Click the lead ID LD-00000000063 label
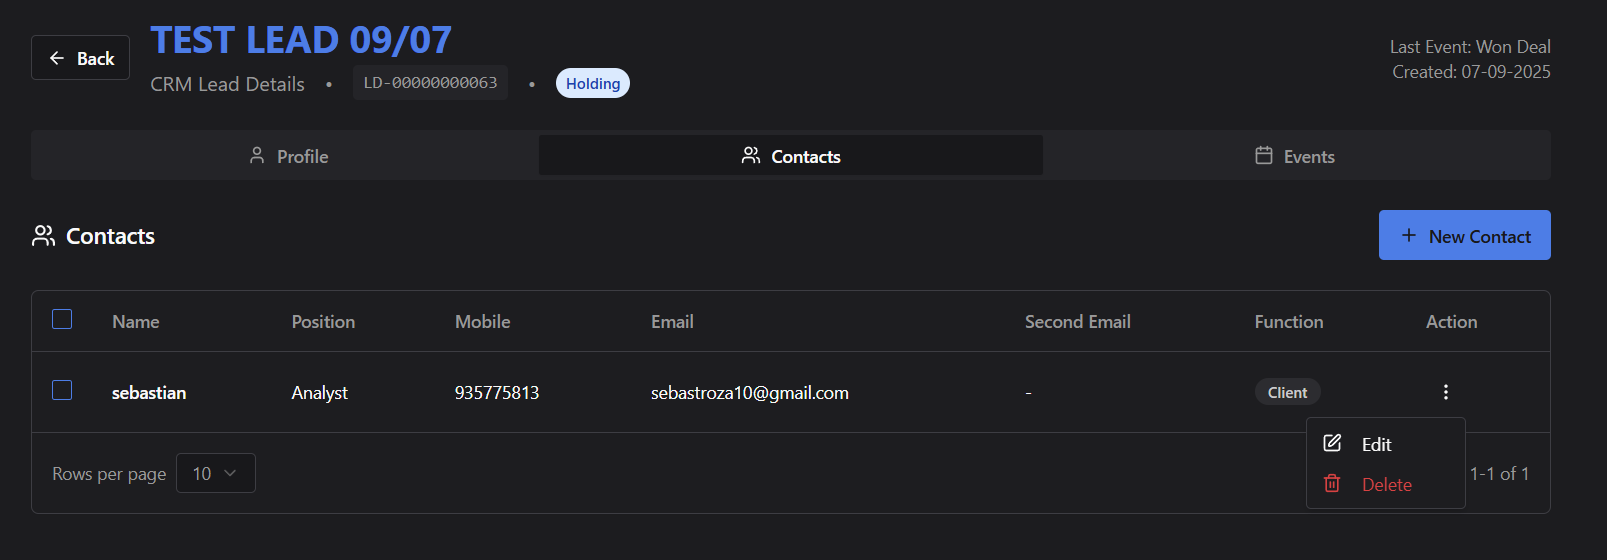Screen dimensions: 1607x560 430,83
